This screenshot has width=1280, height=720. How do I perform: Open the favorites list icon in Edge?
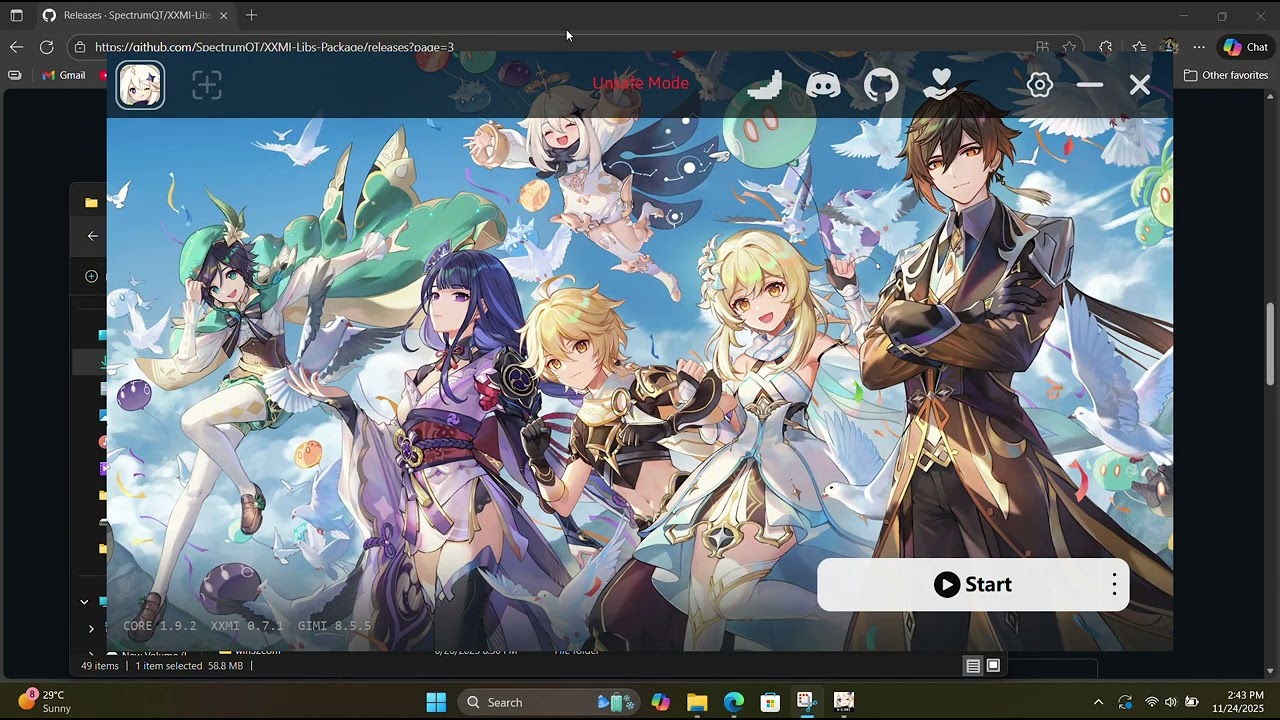click(x=1139, y=47)
